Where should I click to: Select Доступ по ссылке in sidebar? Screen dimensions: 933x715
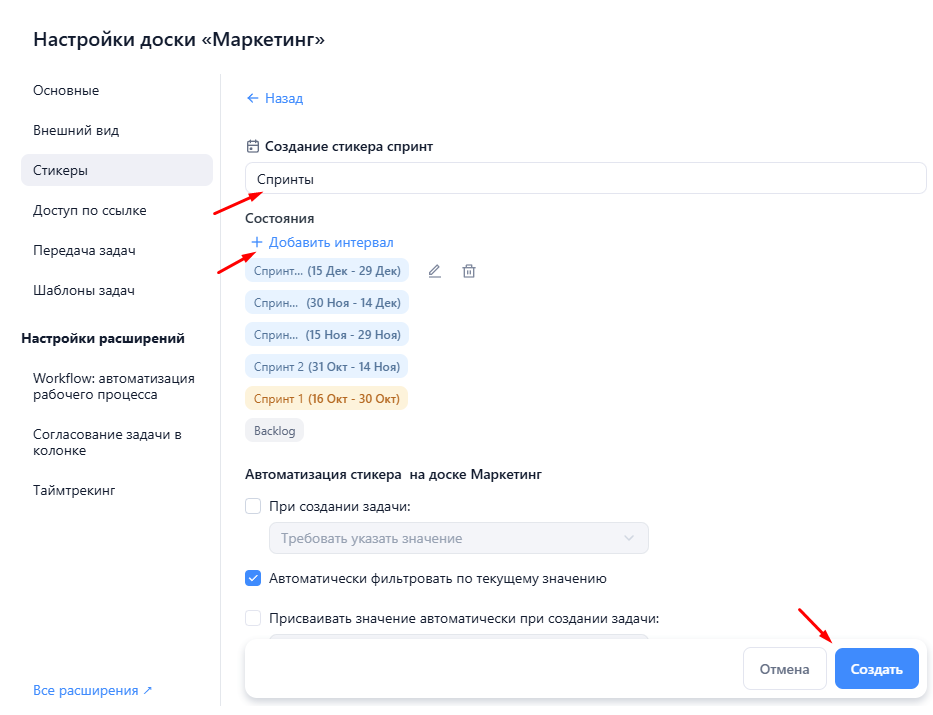(x=90, y=211)
